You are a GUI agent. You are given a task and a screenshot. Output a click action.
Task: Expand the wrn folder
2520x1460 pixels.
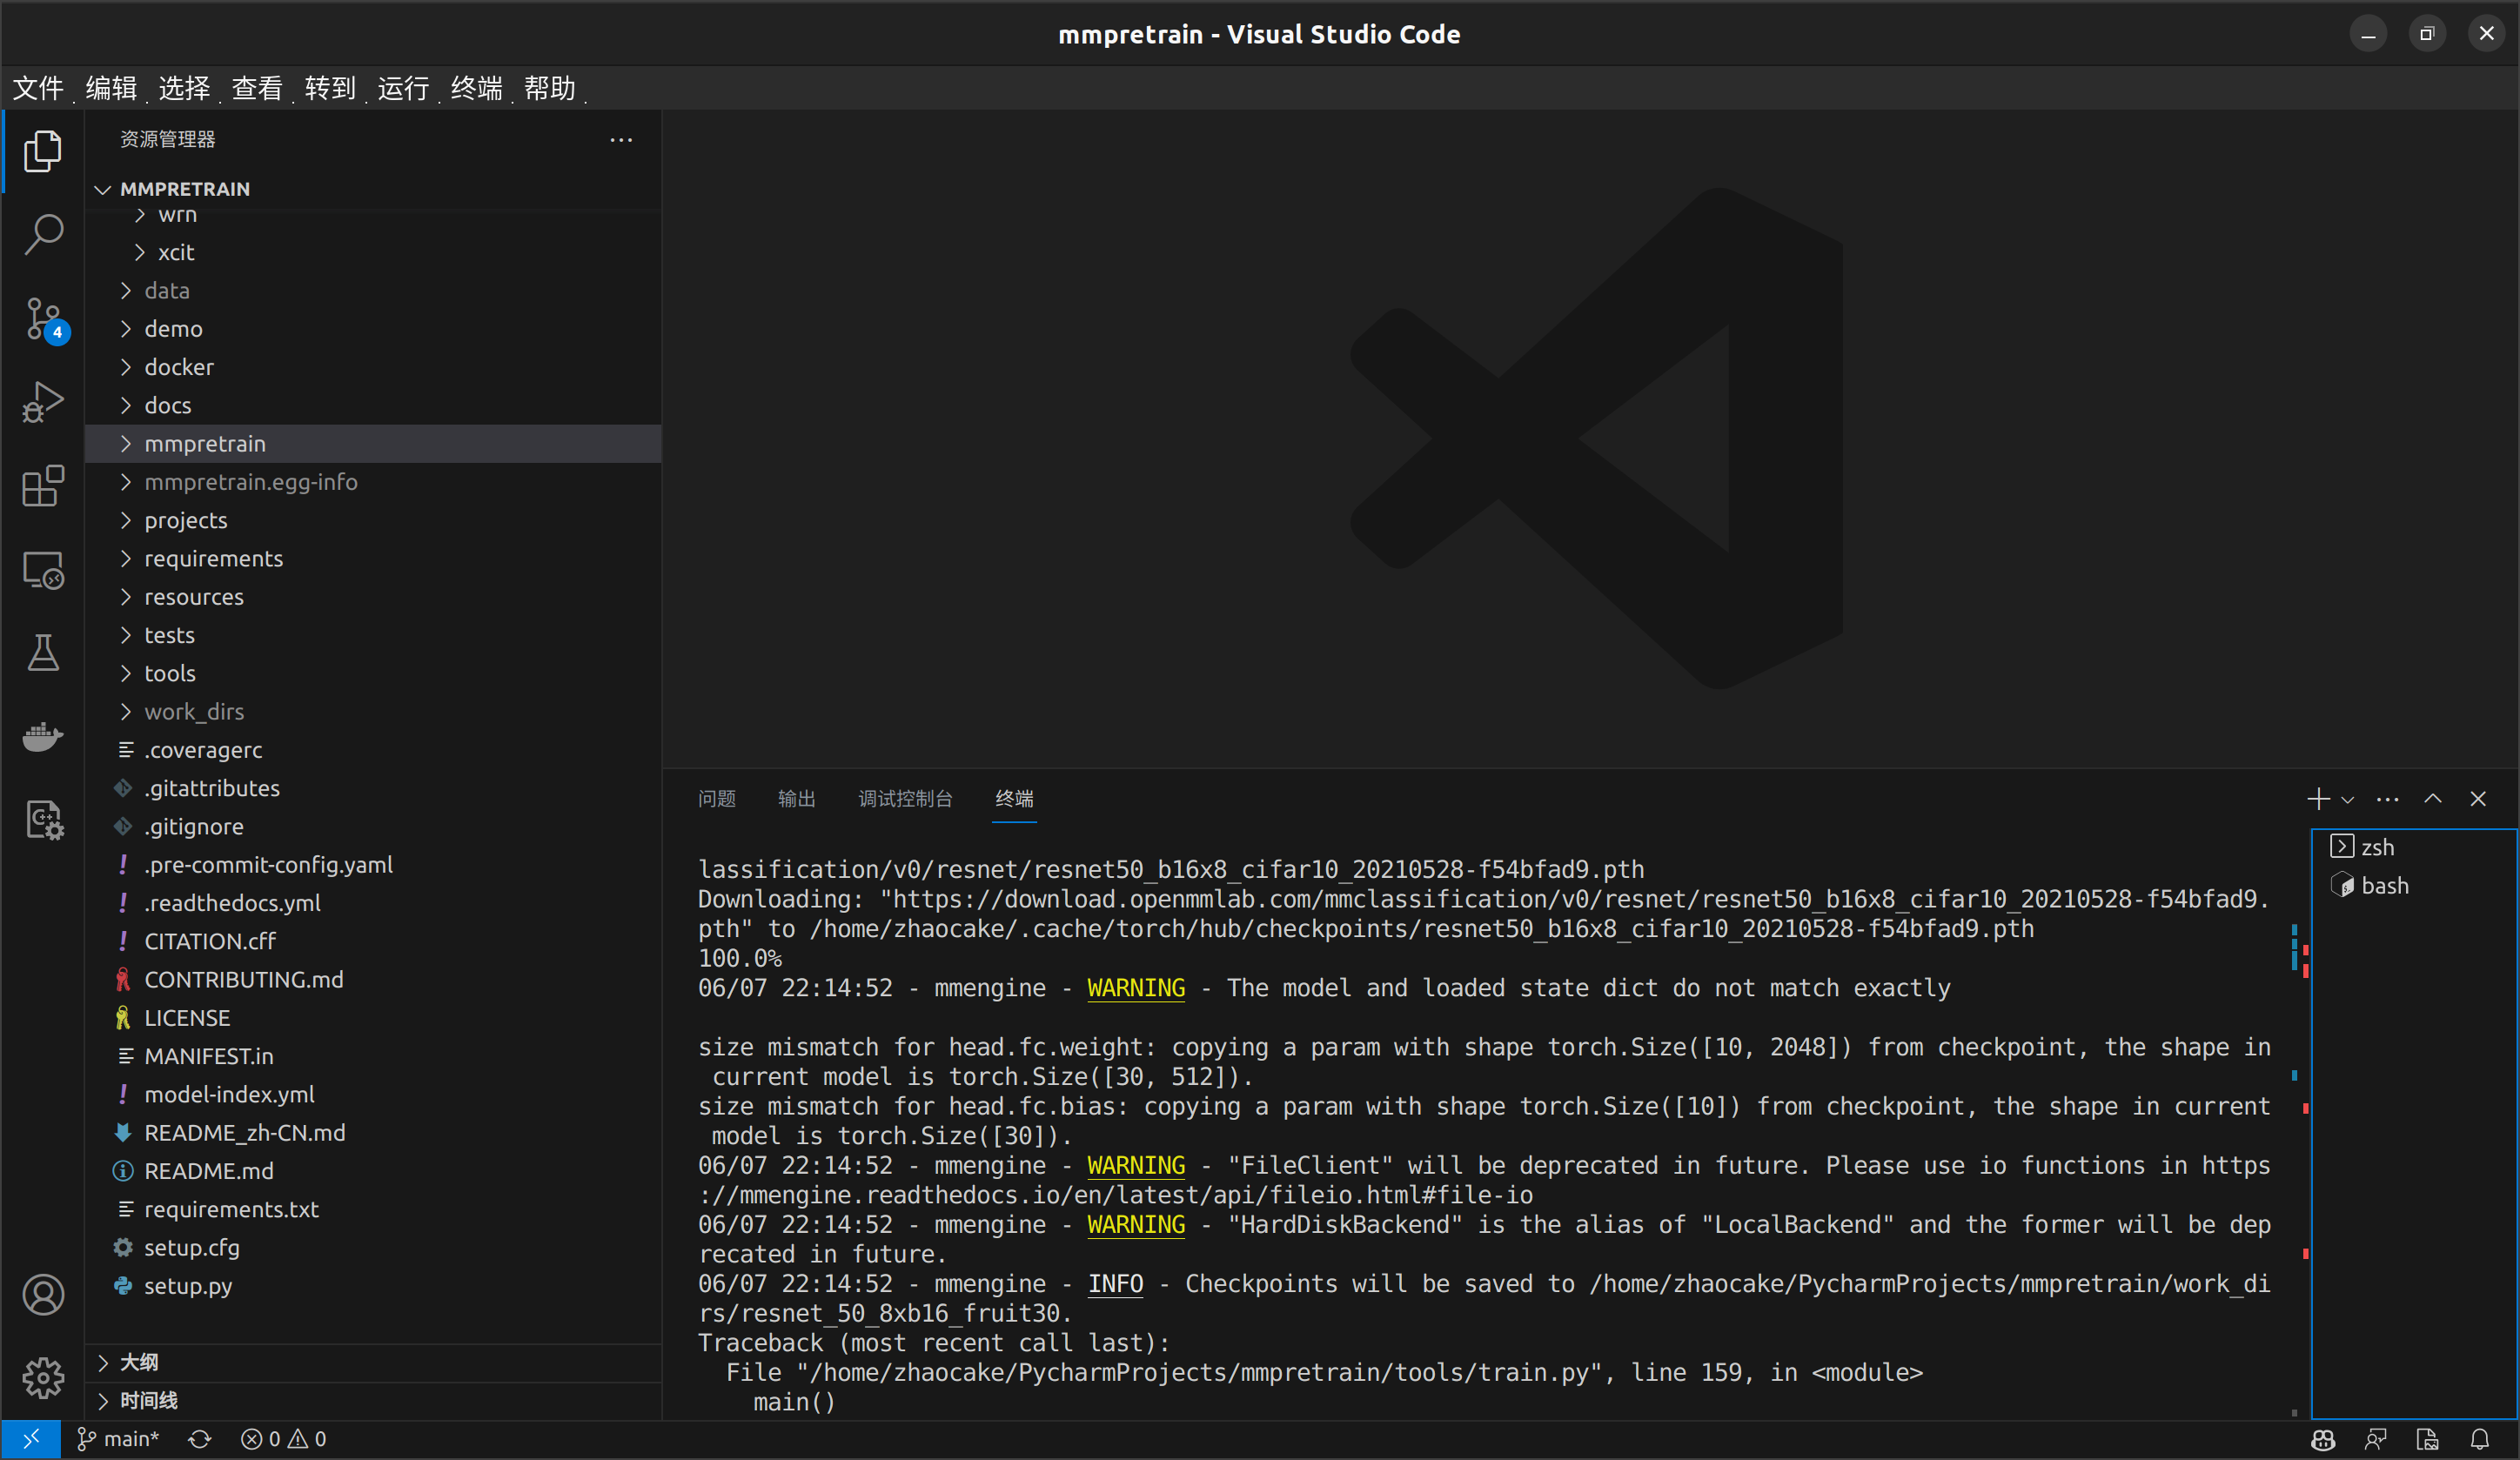click(x=373, y=215)
